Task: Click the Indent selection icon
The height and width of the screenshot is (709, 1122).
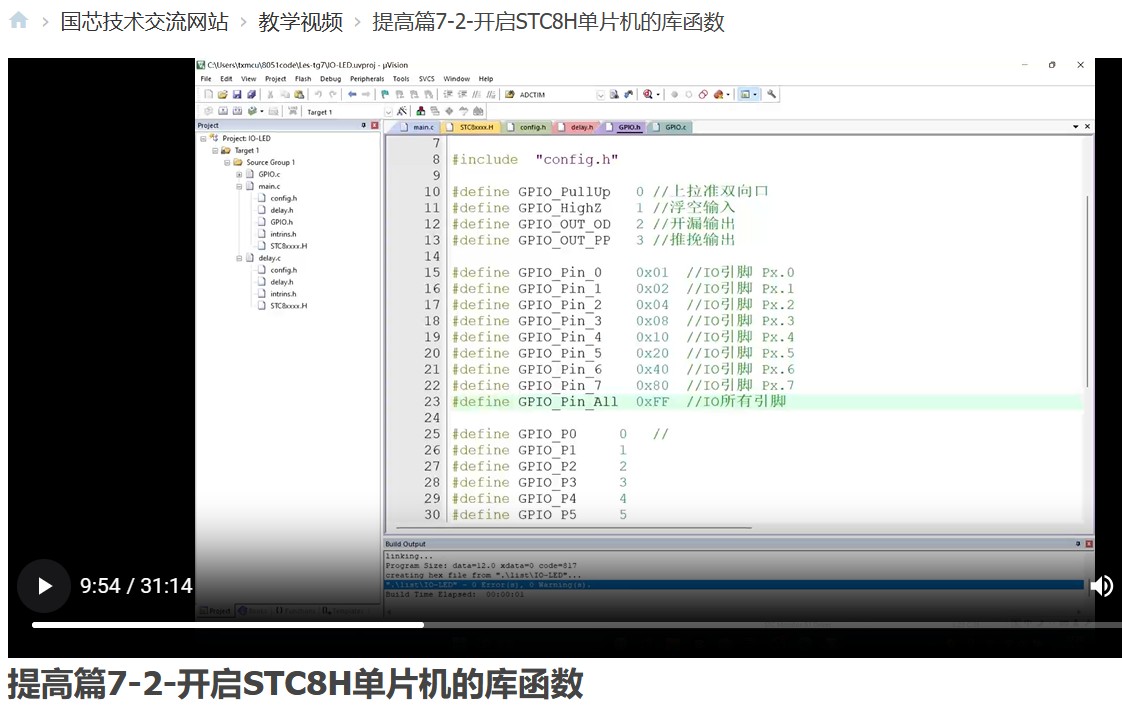Action: [448, 94]
